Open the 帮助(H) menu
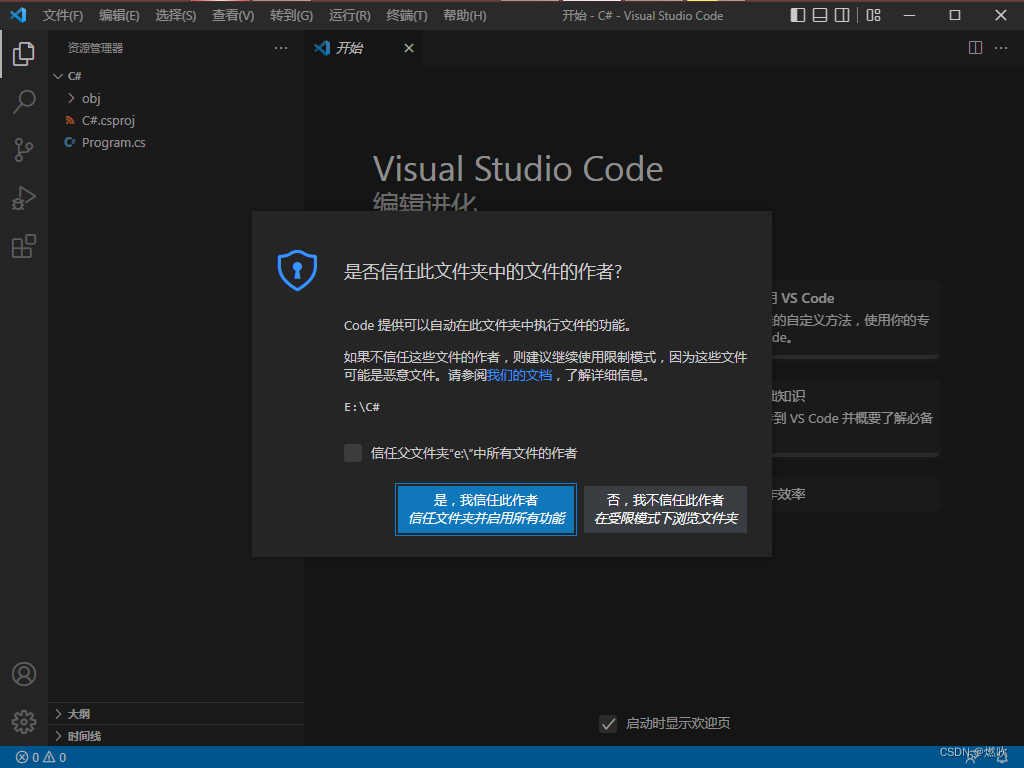The width and height of the screenshot is (1024, 768). point(464,15)
